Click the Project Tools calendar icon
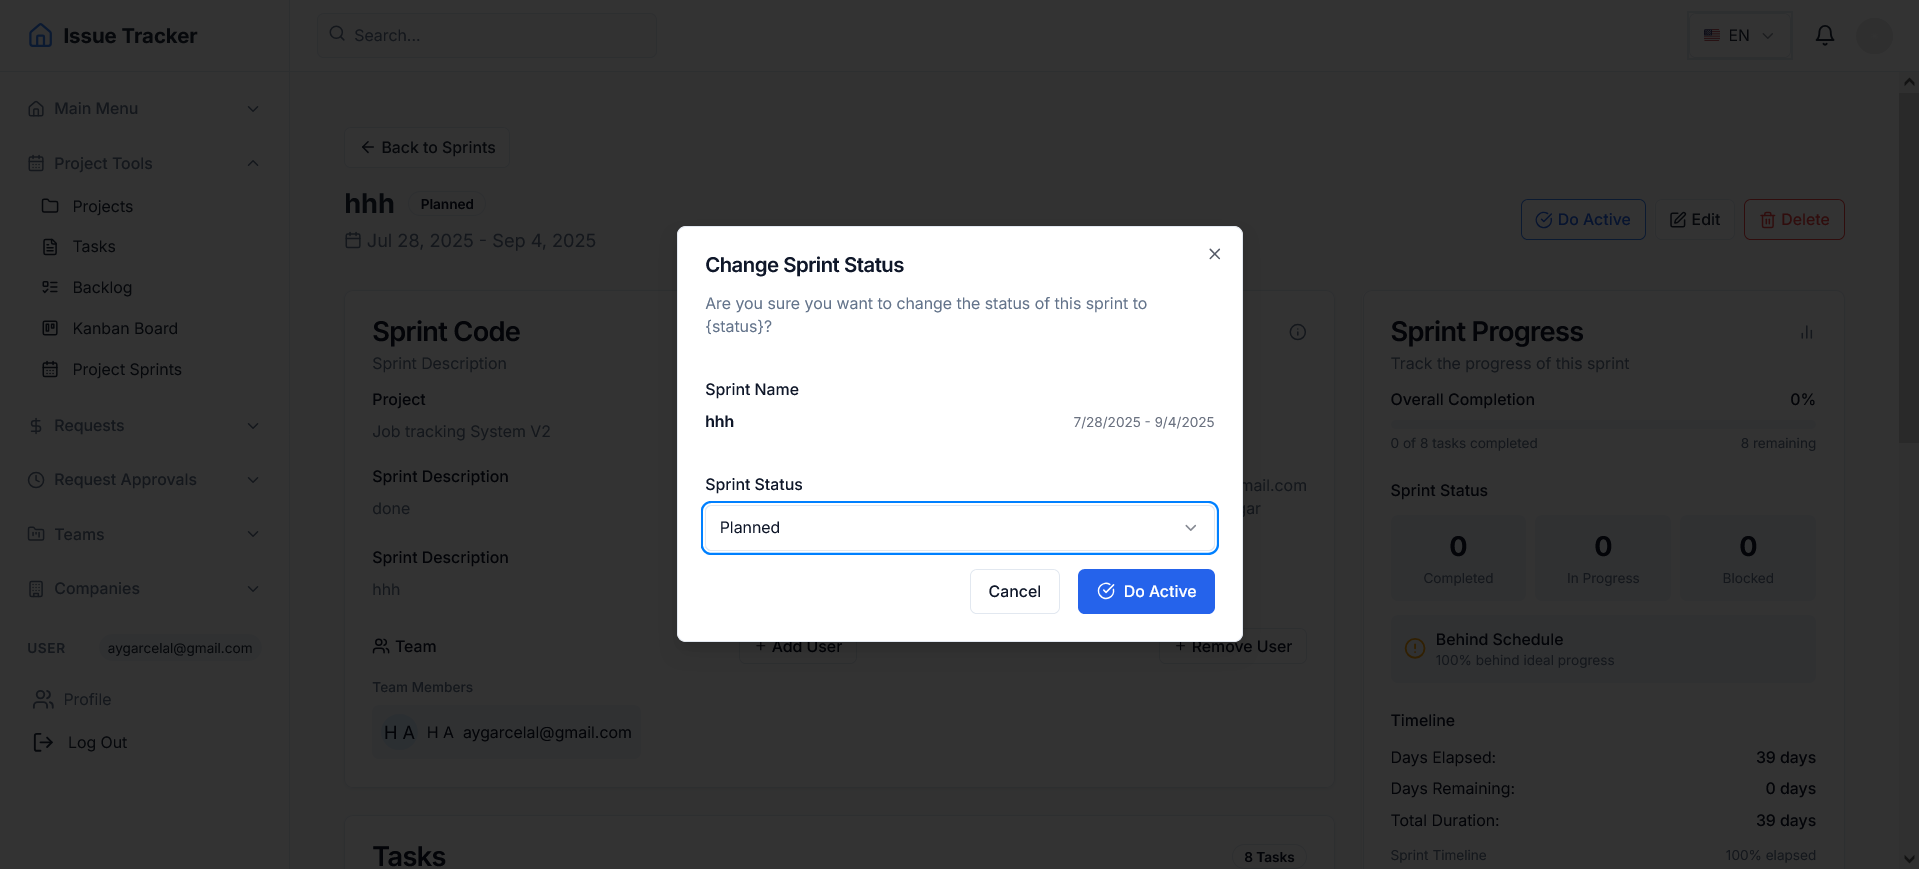 pos(36,163)
